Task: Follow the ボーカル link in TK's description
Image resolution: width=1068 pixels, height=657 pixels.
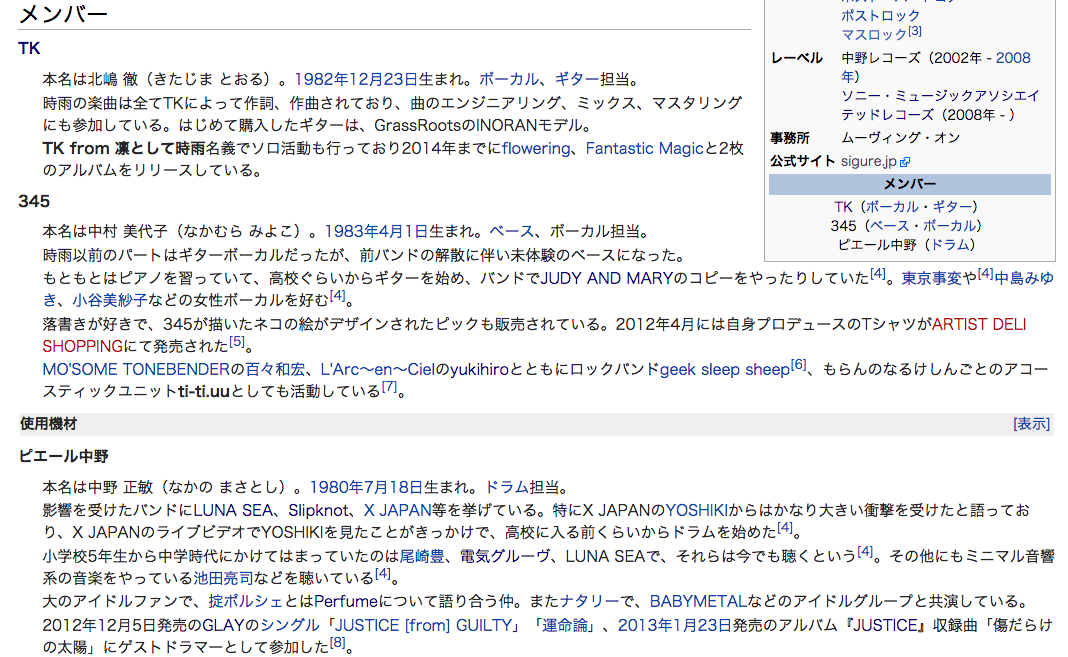Action: [509, 80]
